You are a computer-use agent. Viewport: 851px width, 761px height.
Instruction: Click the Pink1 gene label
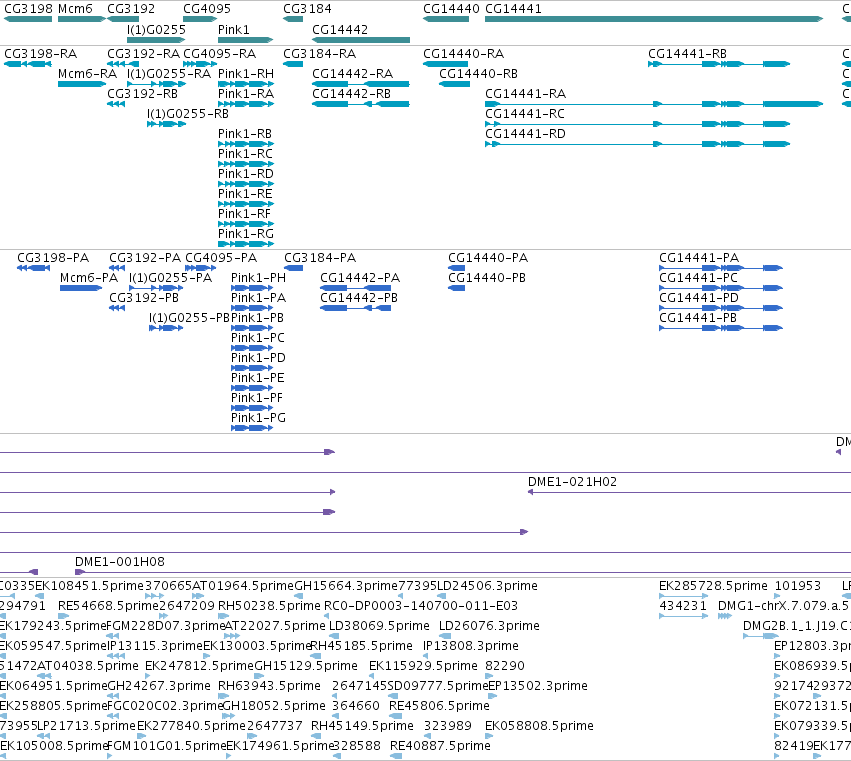(x=233, y=30)
